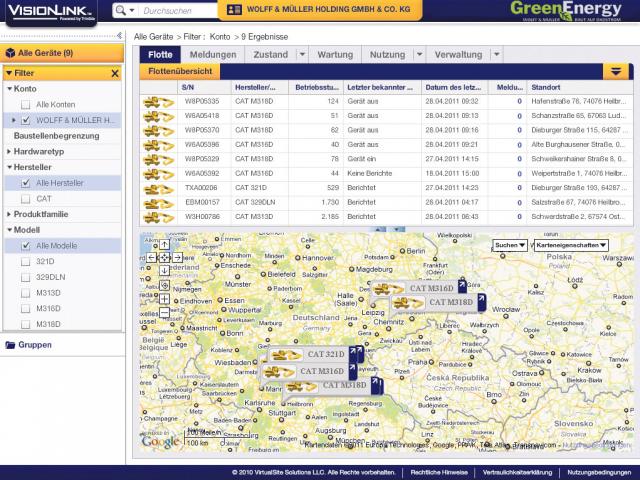Open the Karteneigenschaften dropdown
Viewport: 640px width, 480px height.
pos(571,245)
